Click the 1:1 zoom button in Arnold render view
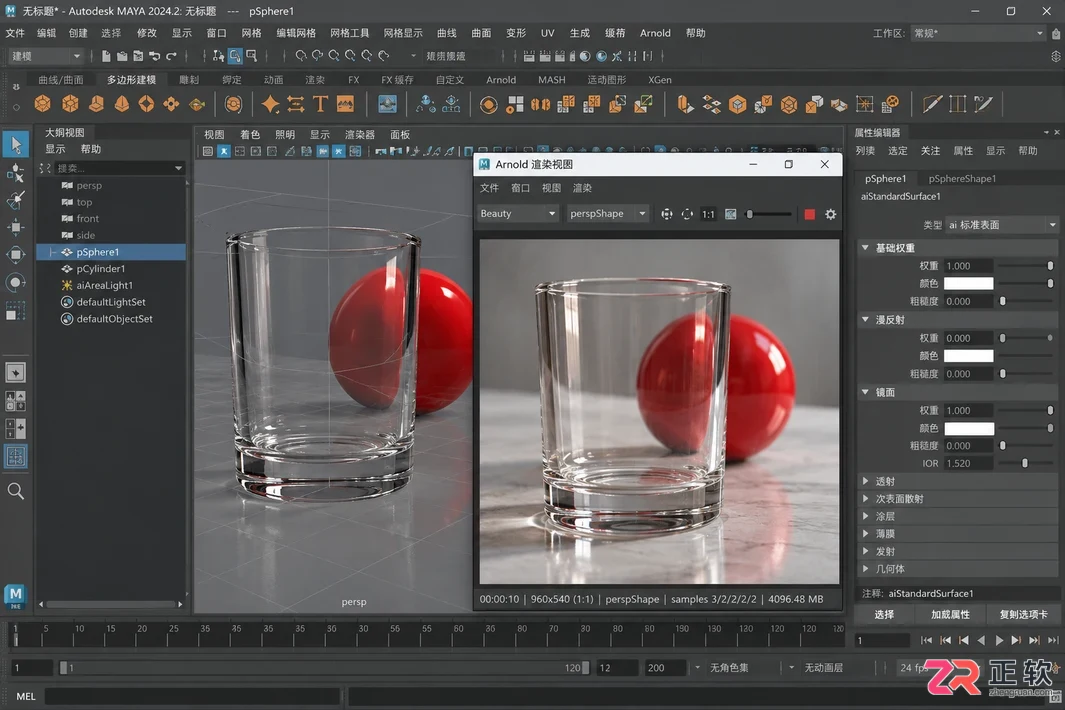This screenshot has height=710, width=1065. coord(708,214)
